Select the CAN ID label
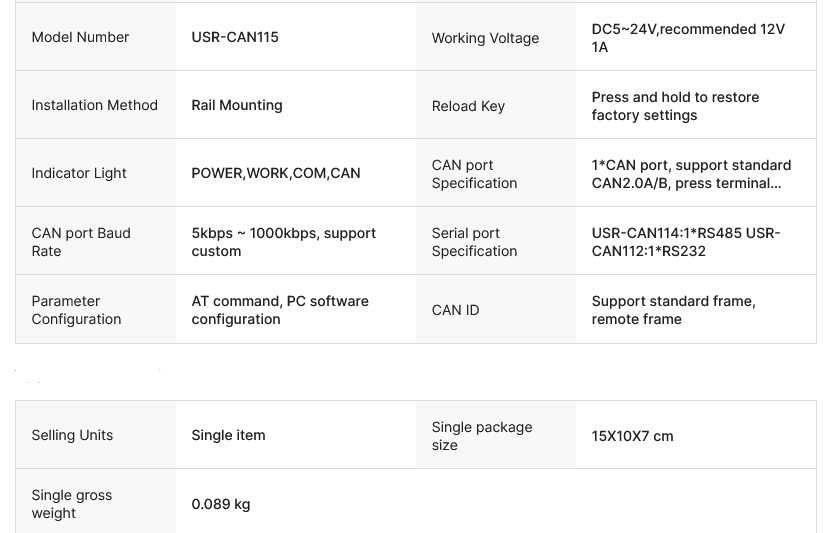The height and width of the screenshot is (533, 826). [x=455, y=310]
